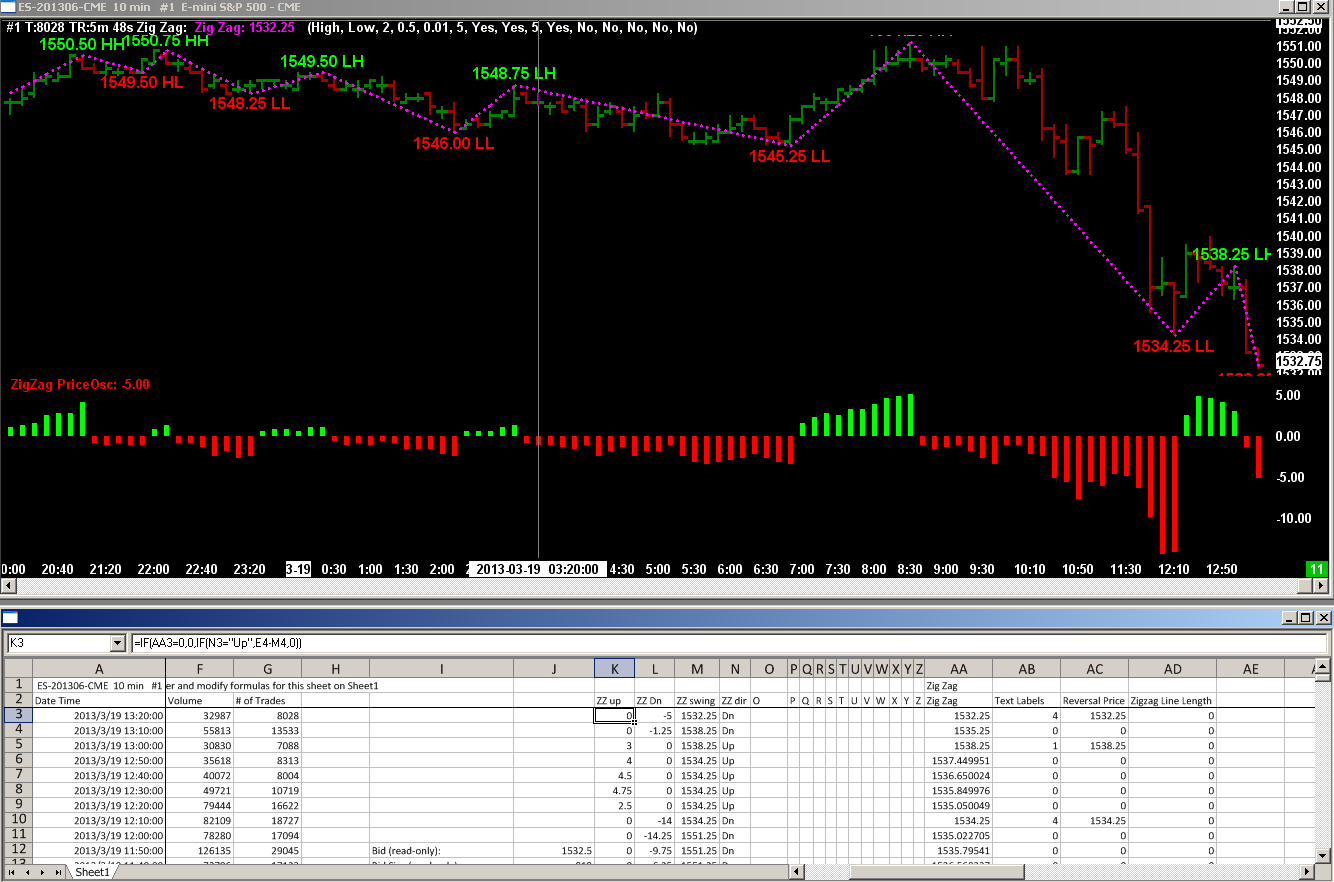Click the '1549.50 HL' zig zag label
This screenshot has width=1334, height=882.
(141, 82)
